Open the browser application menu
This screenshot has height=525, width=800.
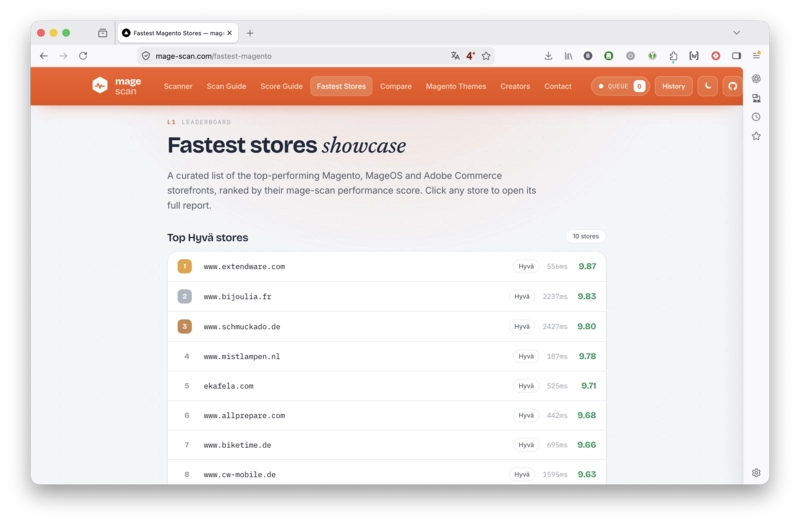[756, 56]
